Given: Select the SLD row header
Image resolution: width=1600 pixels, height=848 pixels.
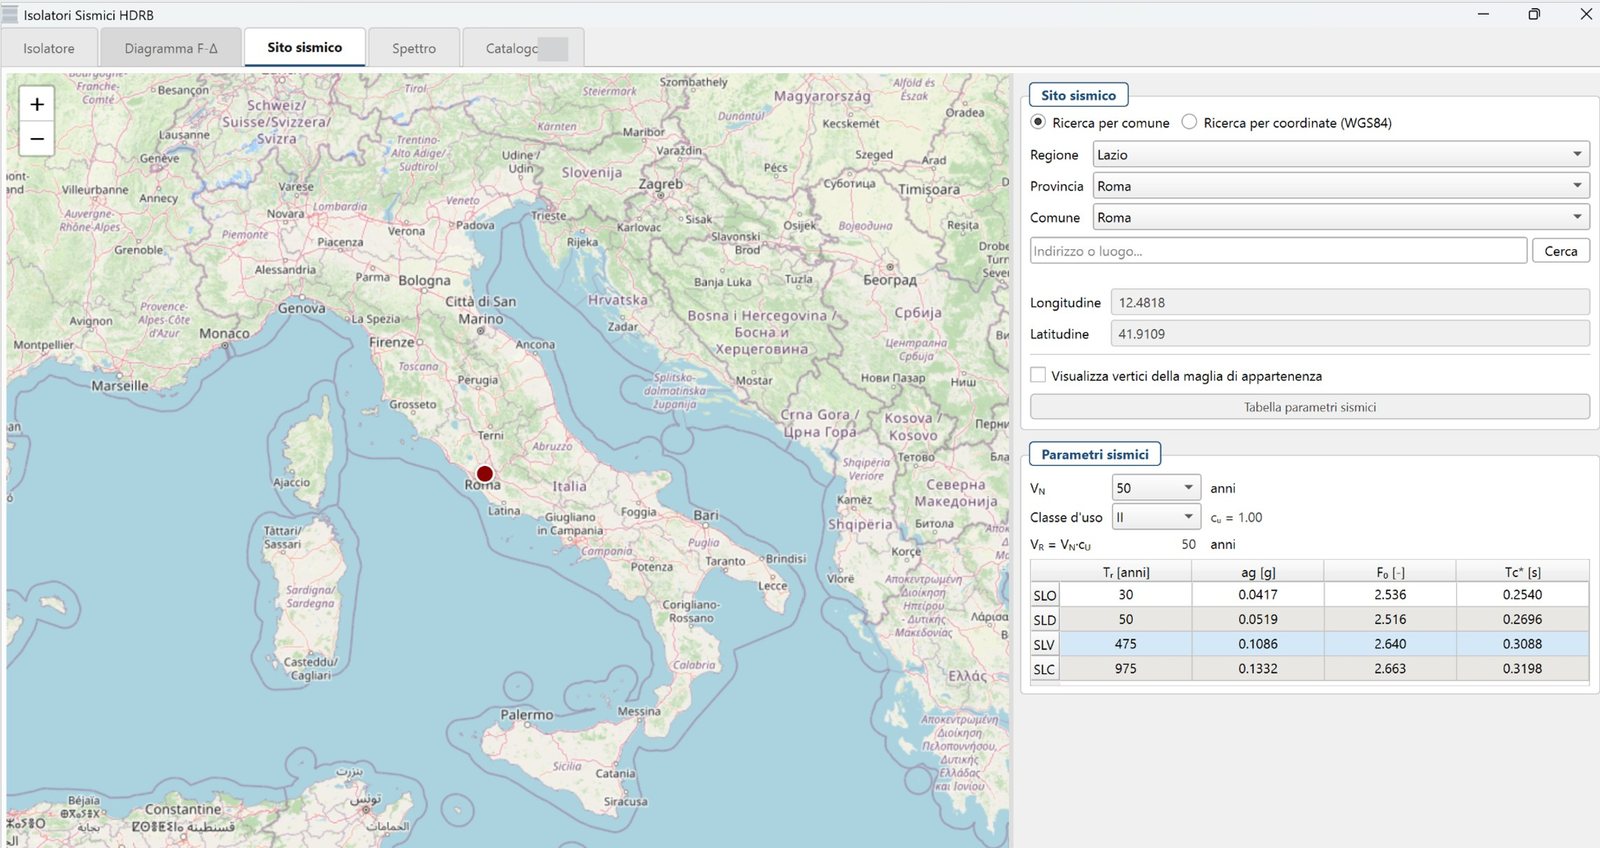Looking at the screenshot, I should (x=1044, y=620).
